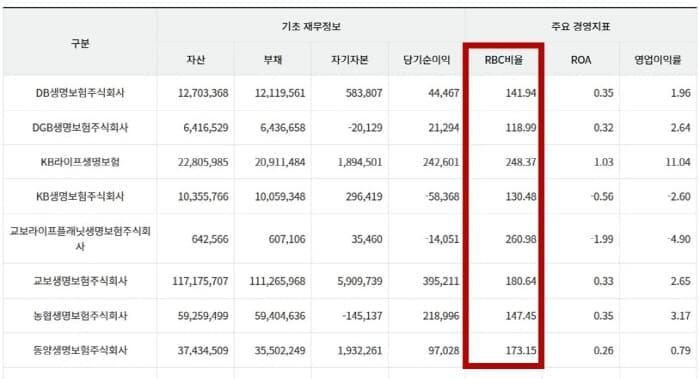Select ROA value -1.99
Image resolution: width=700 pixels, height=379 pixels.
click(x=602, y=239)
